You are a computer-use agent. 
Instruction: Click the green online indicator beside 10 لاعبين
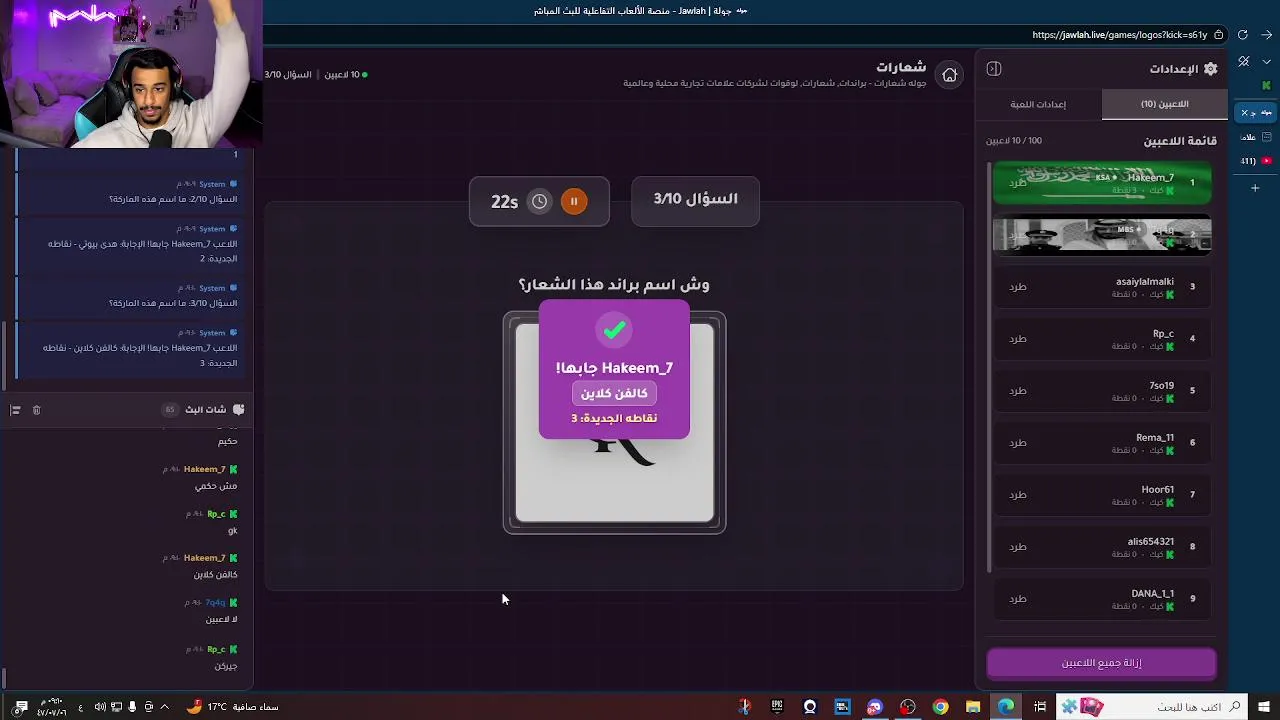point(365,75)
